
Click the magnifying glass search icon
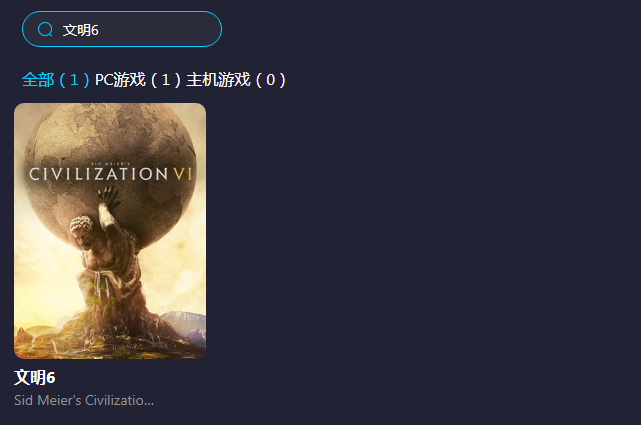45,29
